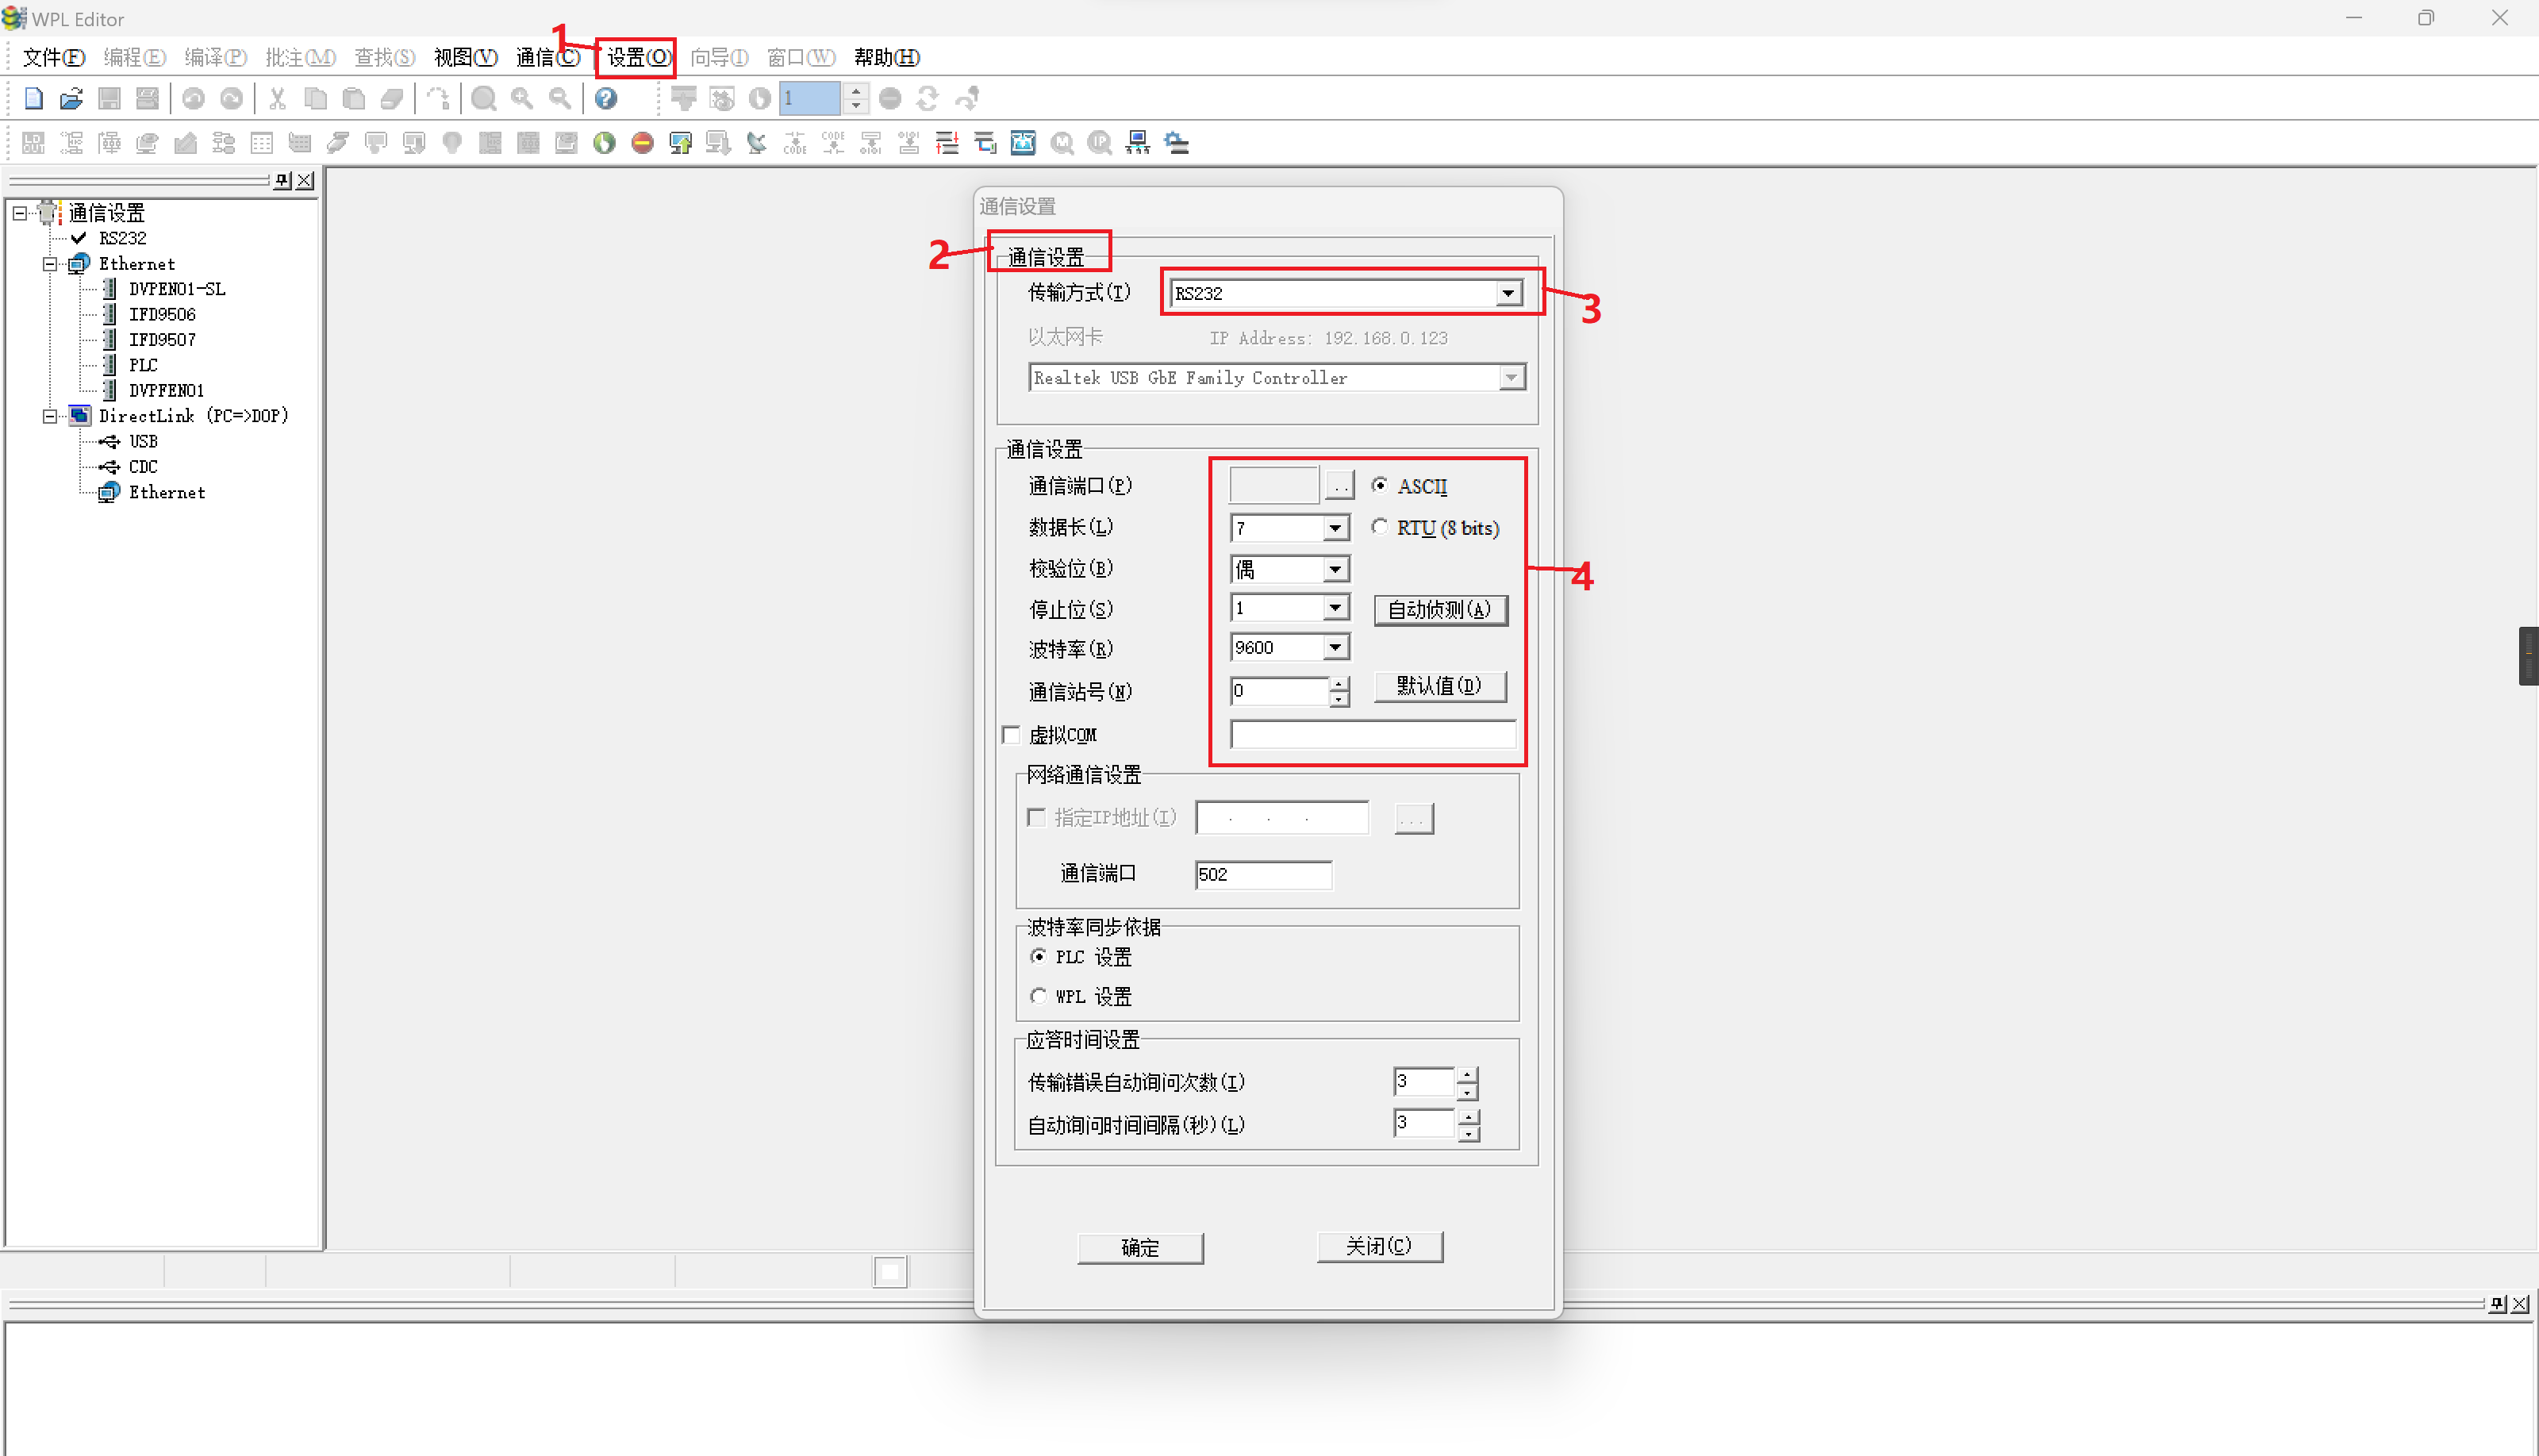
Task: Tick the 指定IP地址 checkbox
Action: pyautogui.click(x=1036, y=818)
